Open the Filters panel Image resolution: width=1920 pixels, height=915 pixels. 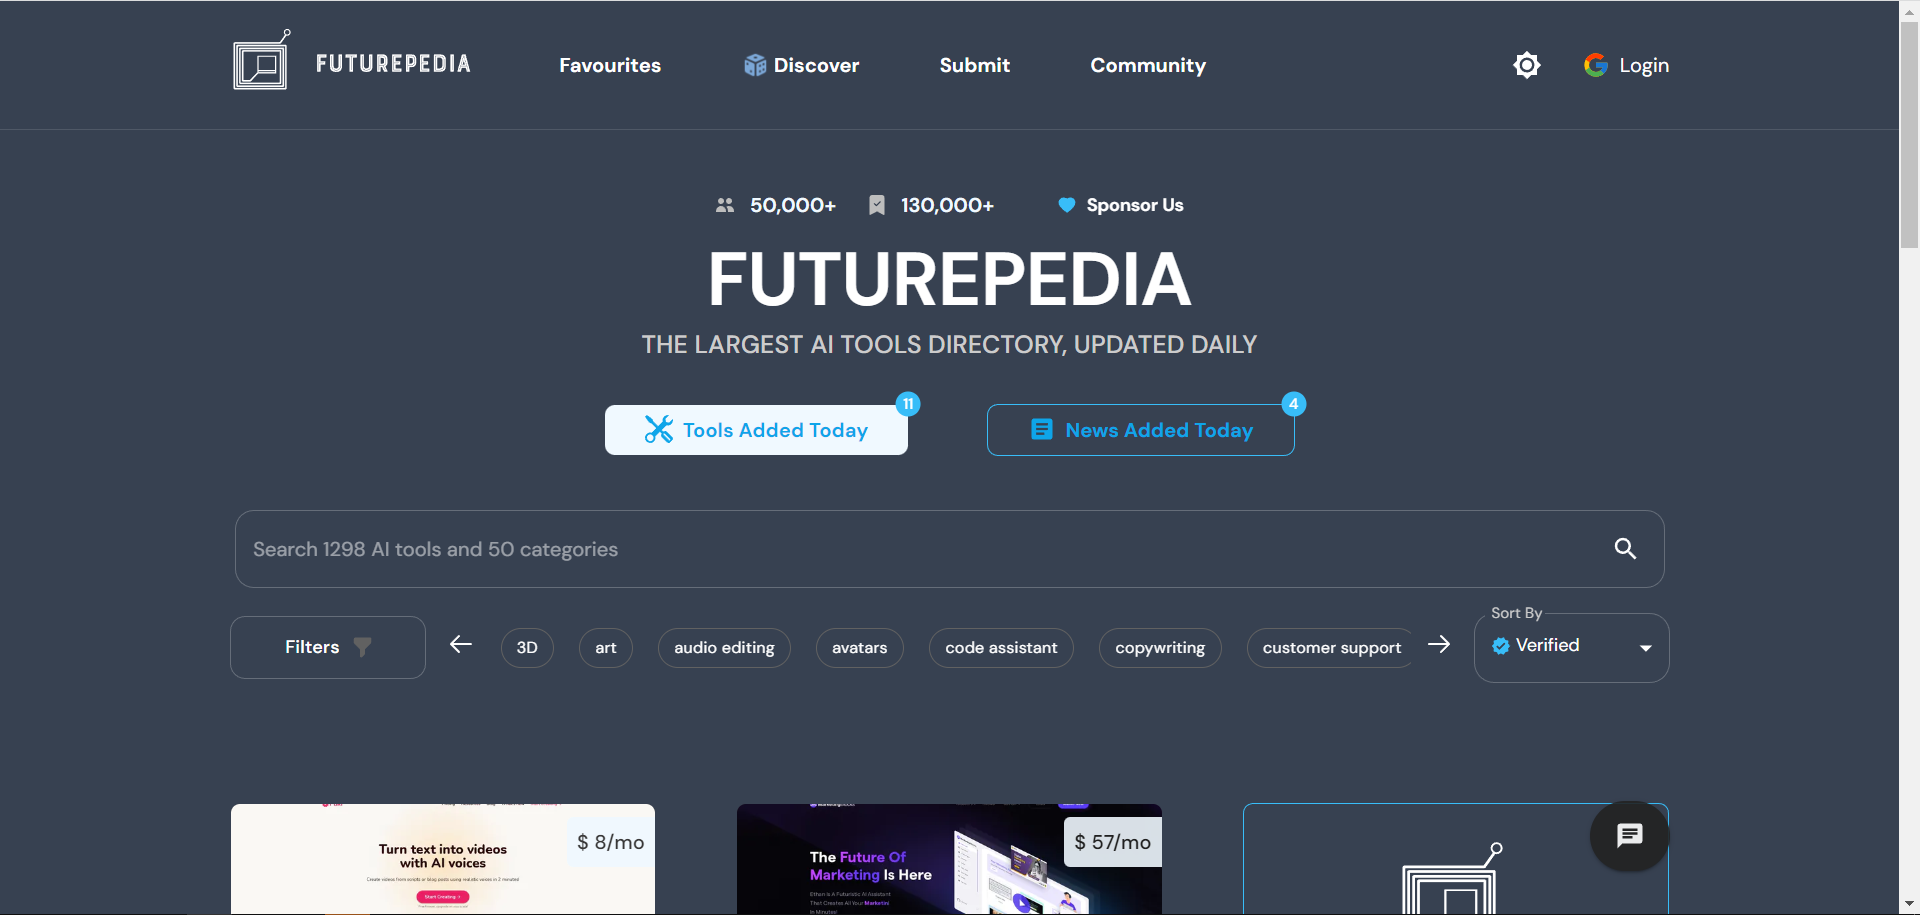click(328, 647)
